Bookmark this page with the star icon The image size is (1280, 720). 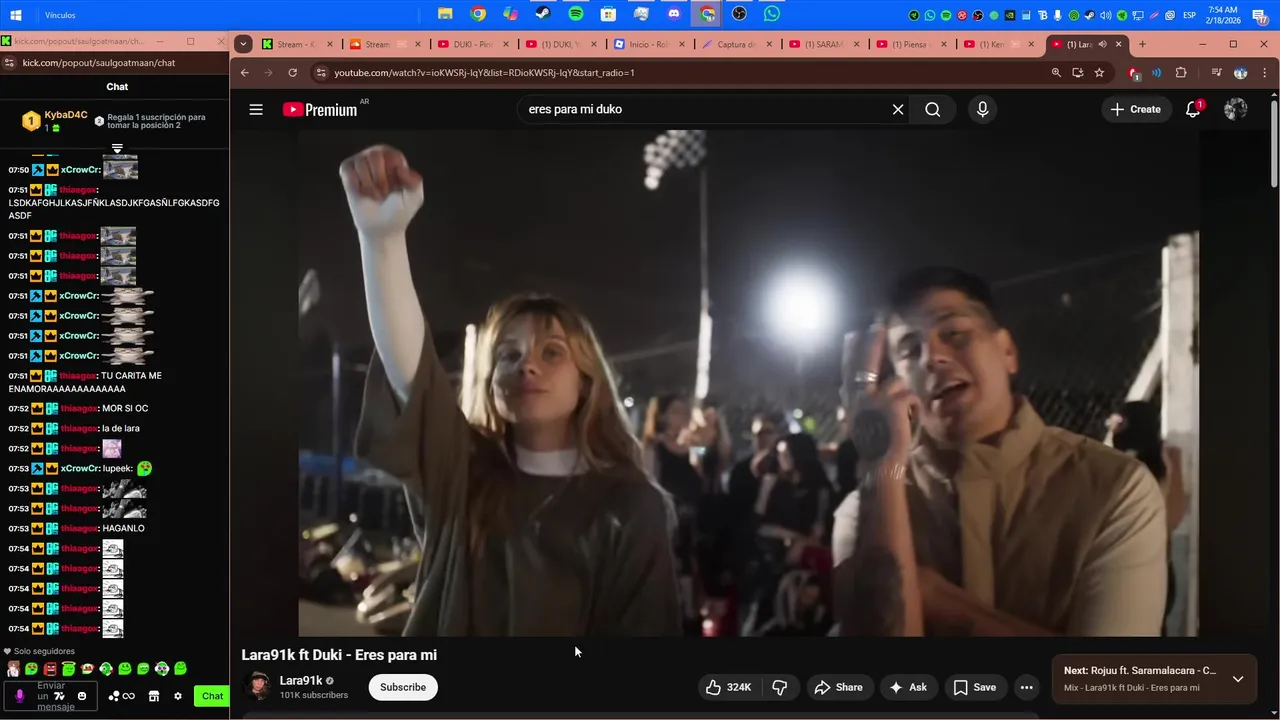coord(1099,72)
